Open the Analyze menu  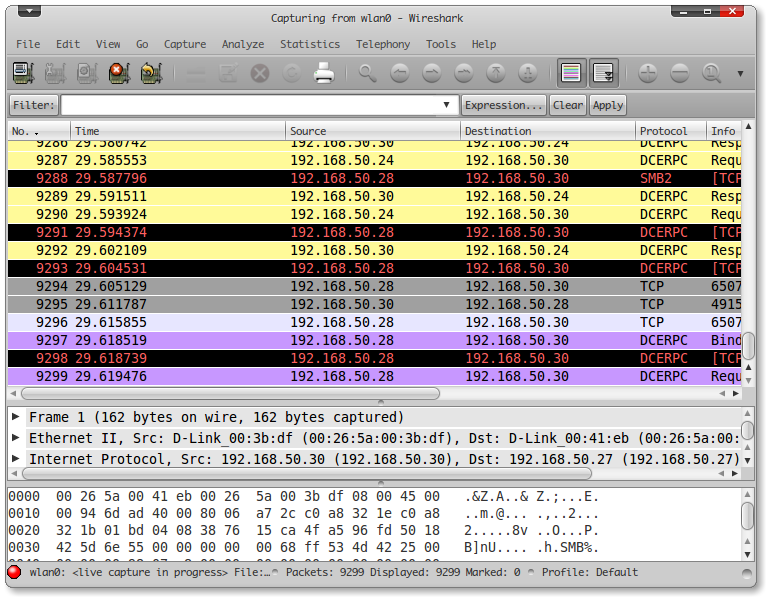point(243,44)
